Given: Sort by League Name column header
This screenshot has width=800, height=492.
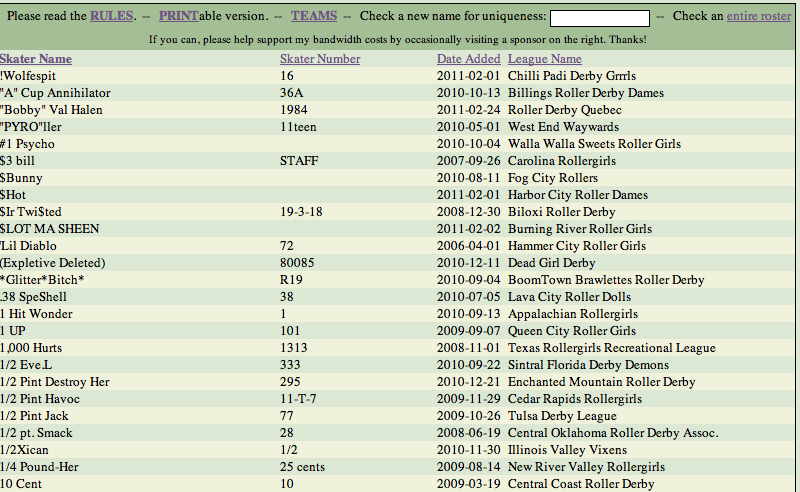Looking at the screenshot, I should coord(544,59).
